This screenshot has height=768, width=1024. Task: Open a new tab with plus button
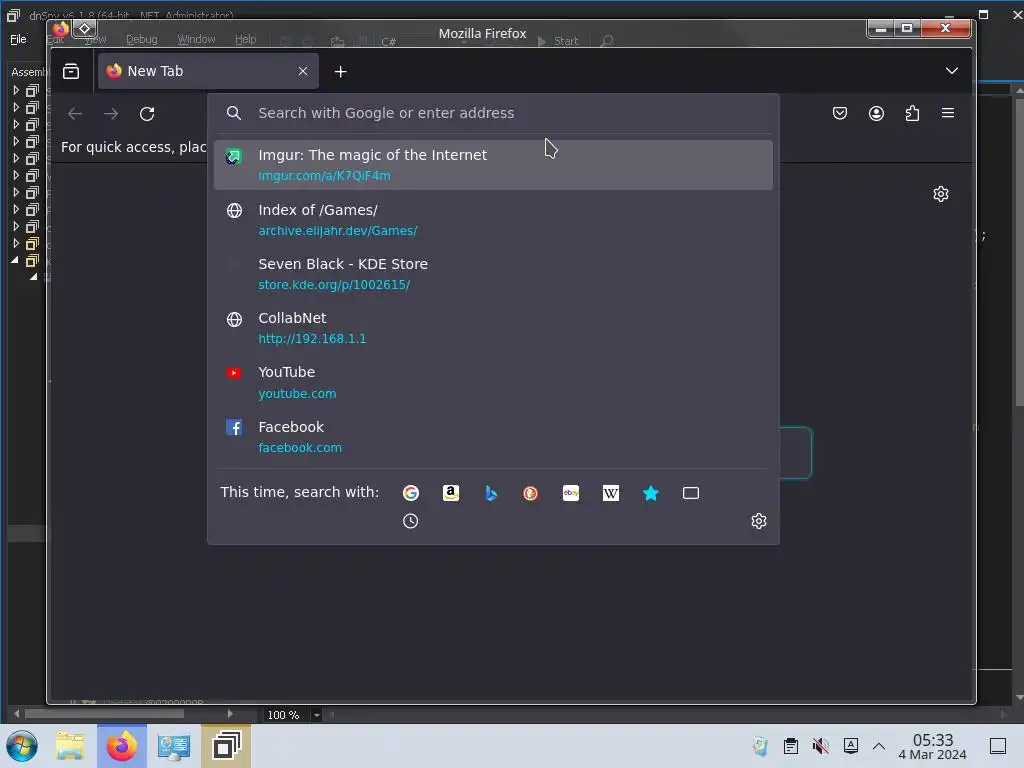point(340,72)
